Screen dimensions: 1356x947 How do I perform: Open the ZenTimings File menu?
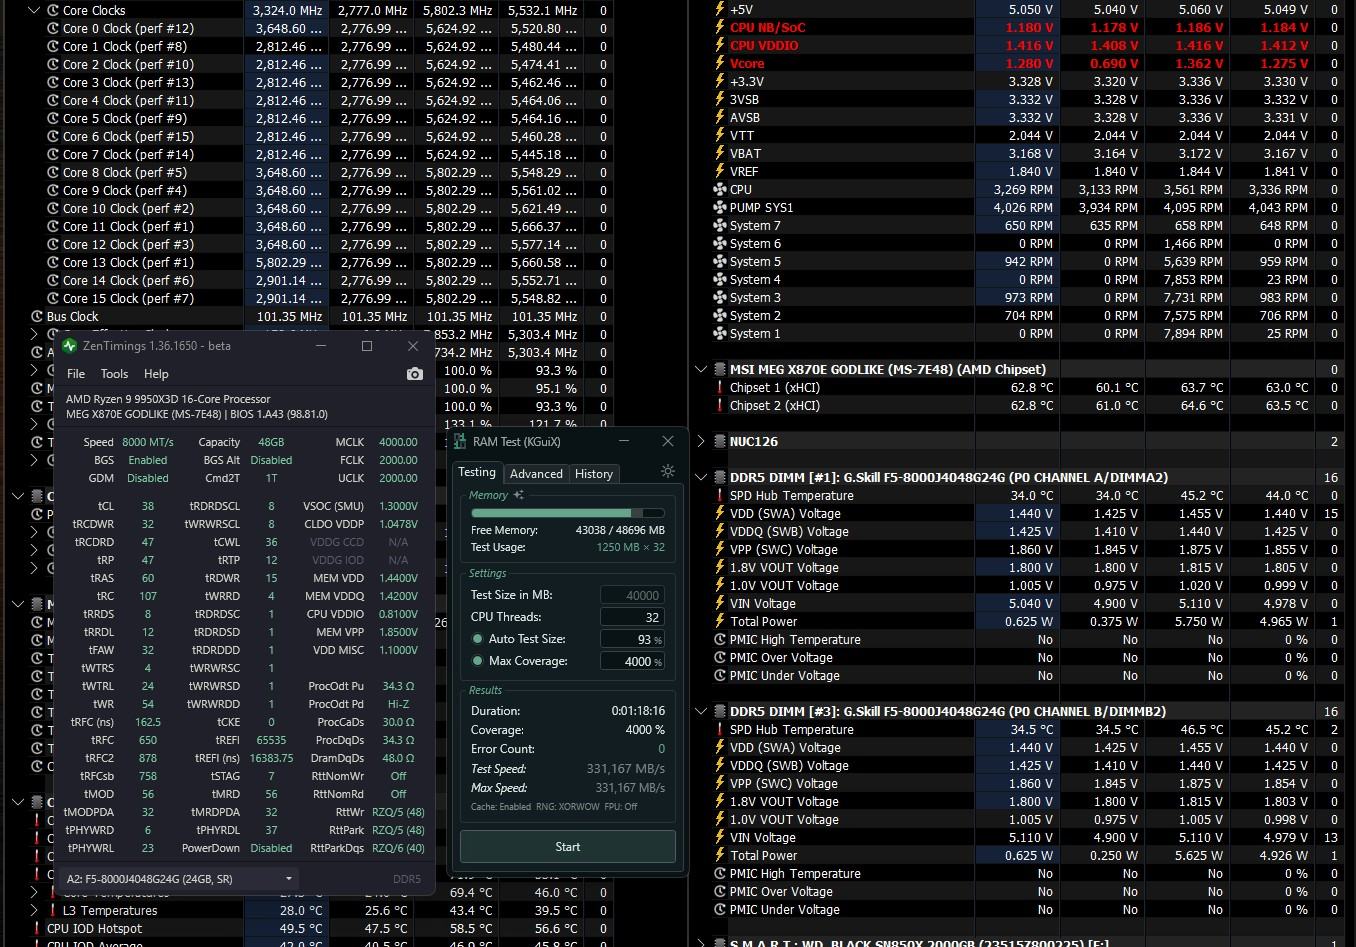coord(76,374)
